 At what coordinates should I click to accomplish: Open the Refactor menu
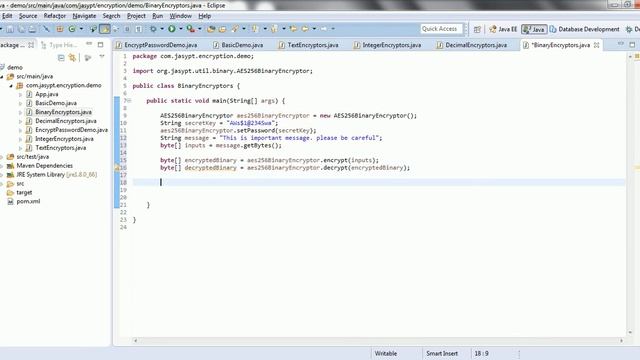pos(55,16)
